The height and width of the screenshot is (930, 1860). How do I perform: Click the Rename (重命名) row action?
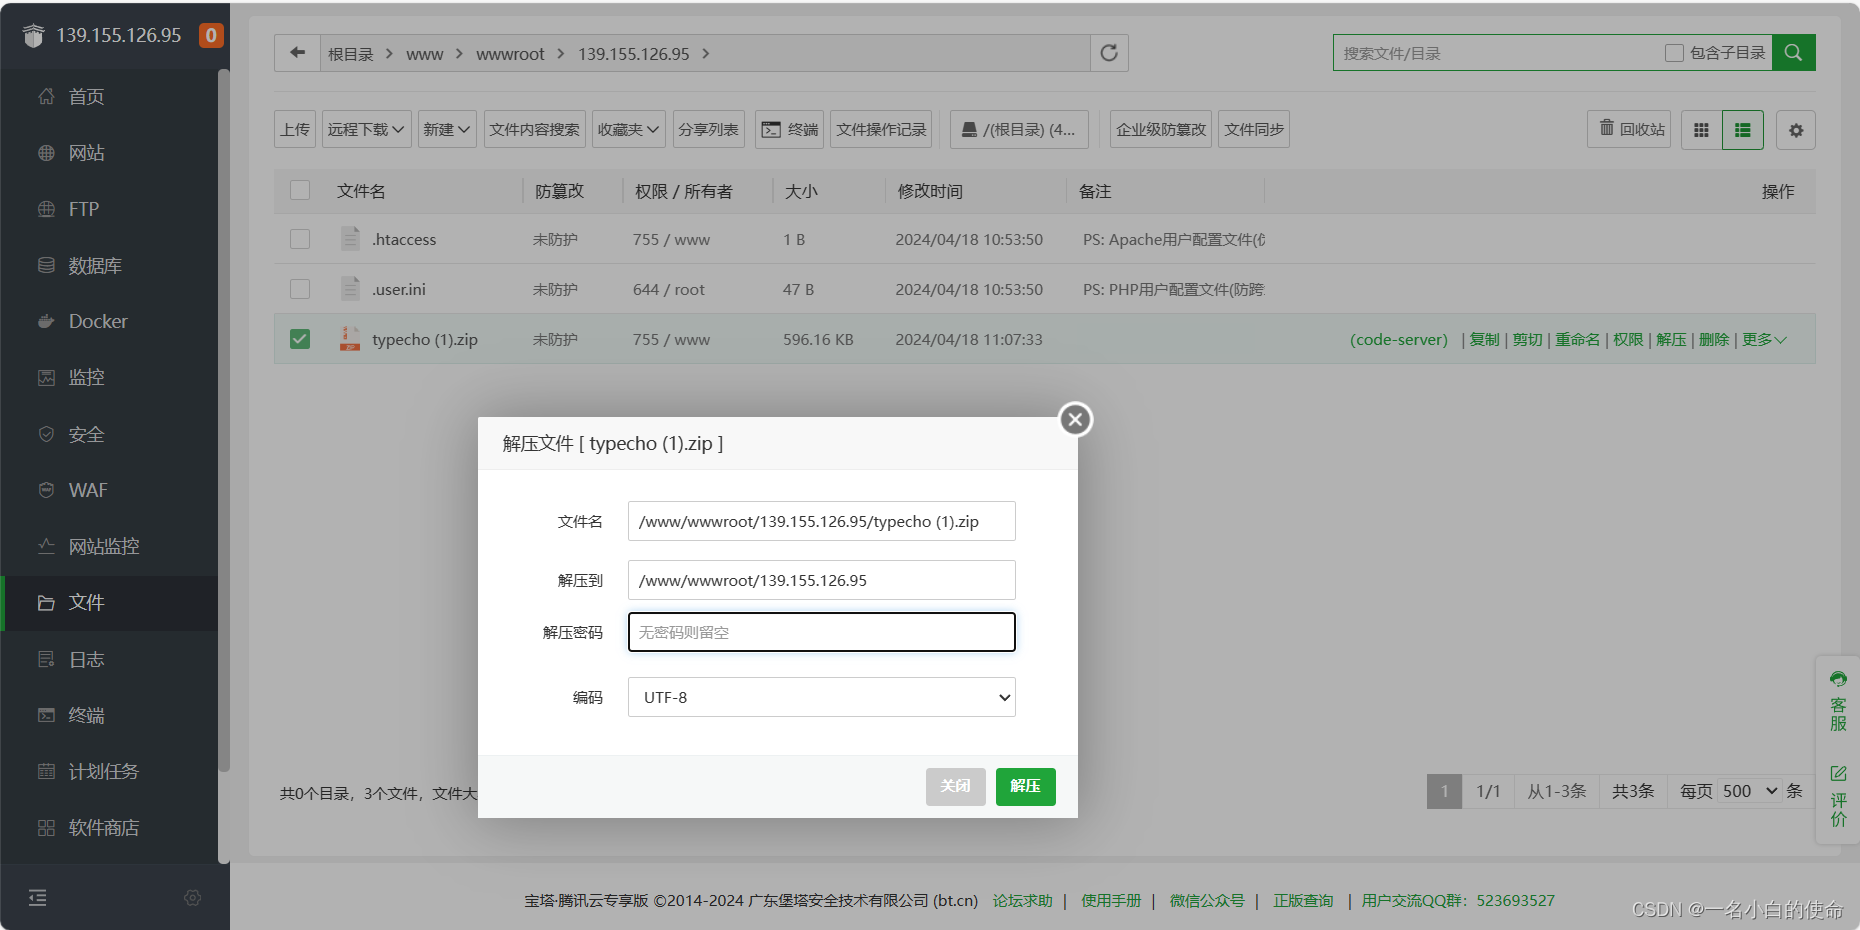tap(1577, 339)
